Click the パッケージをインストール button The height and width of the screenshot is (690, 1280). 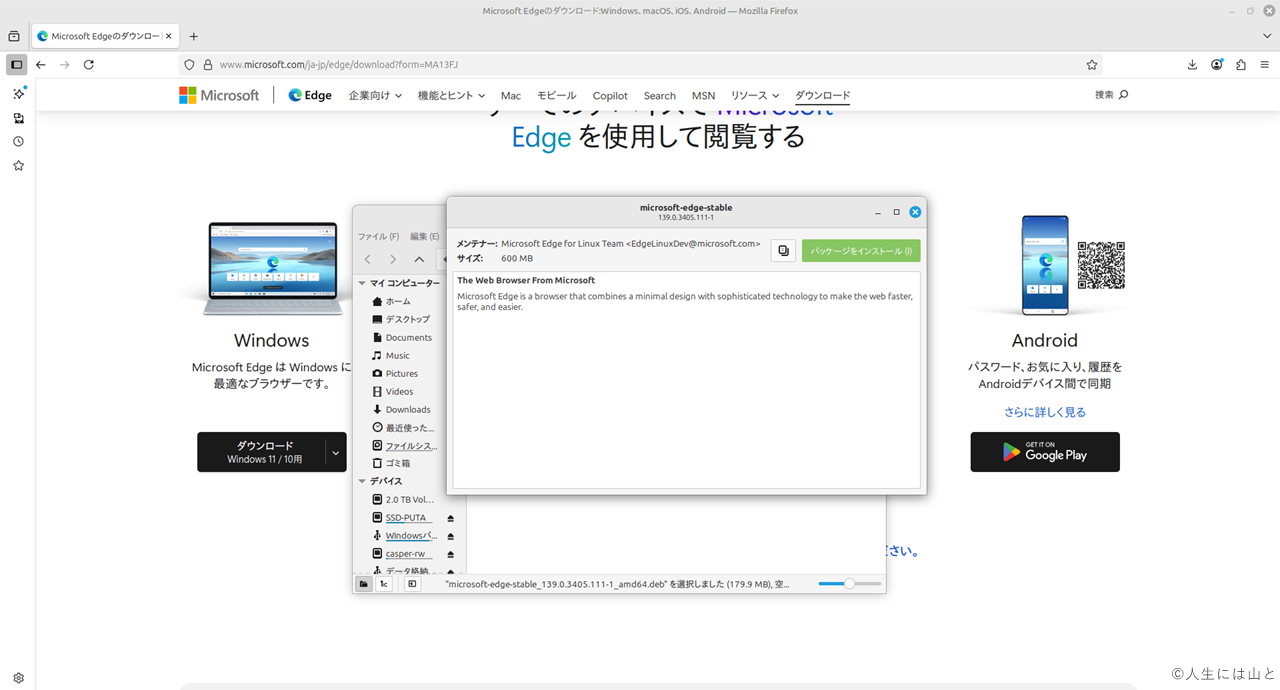pos(861,251)
